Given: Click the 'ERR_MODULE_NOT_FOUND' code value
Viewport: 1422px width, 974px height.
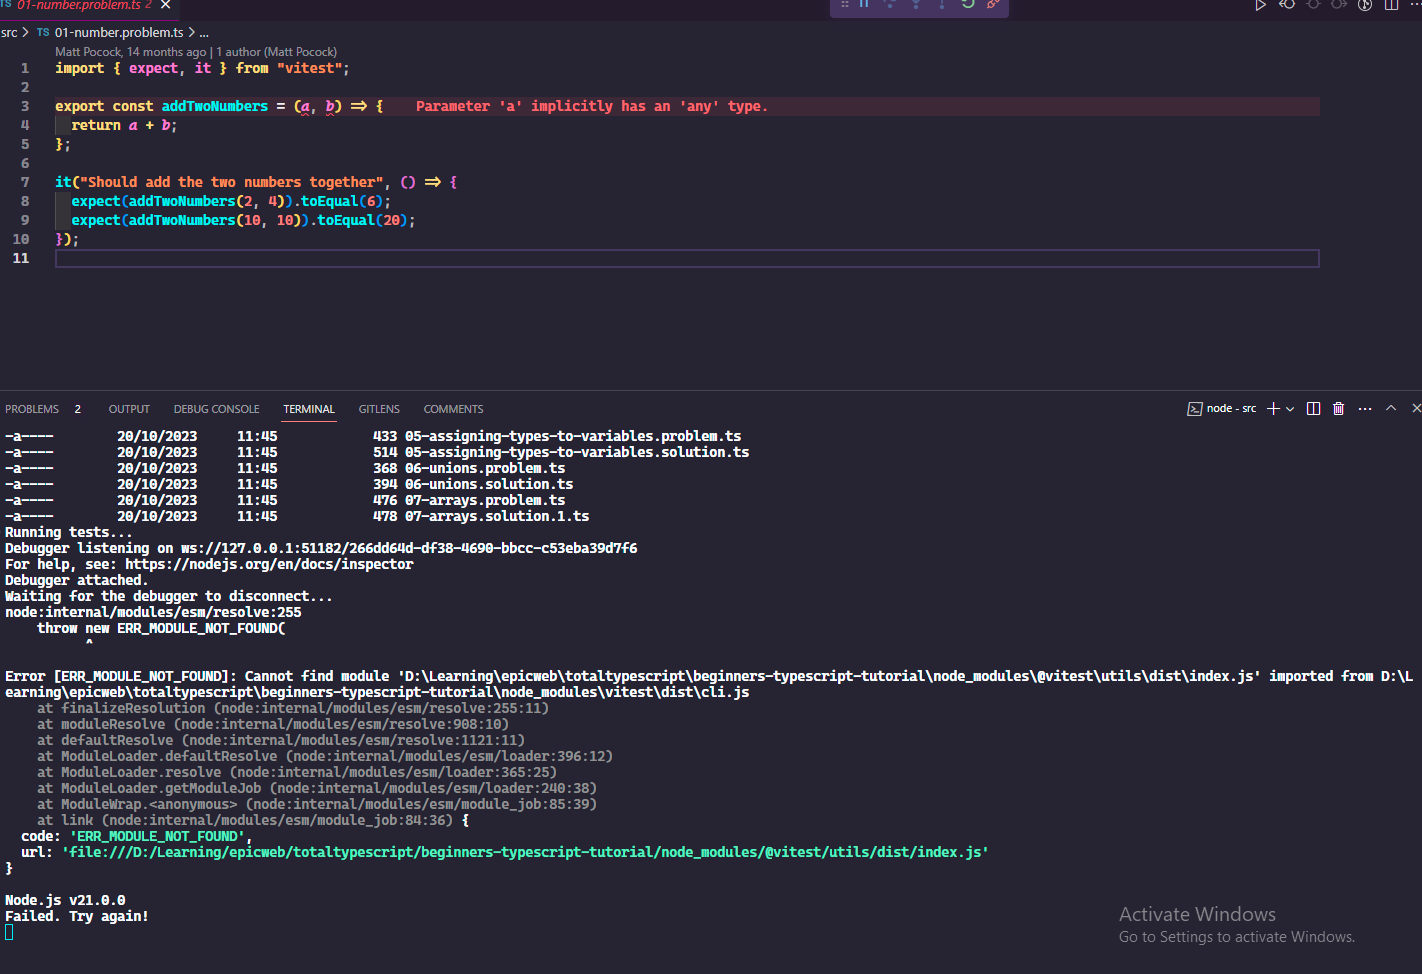Looking at the screenshot, I should click(157, 836).
